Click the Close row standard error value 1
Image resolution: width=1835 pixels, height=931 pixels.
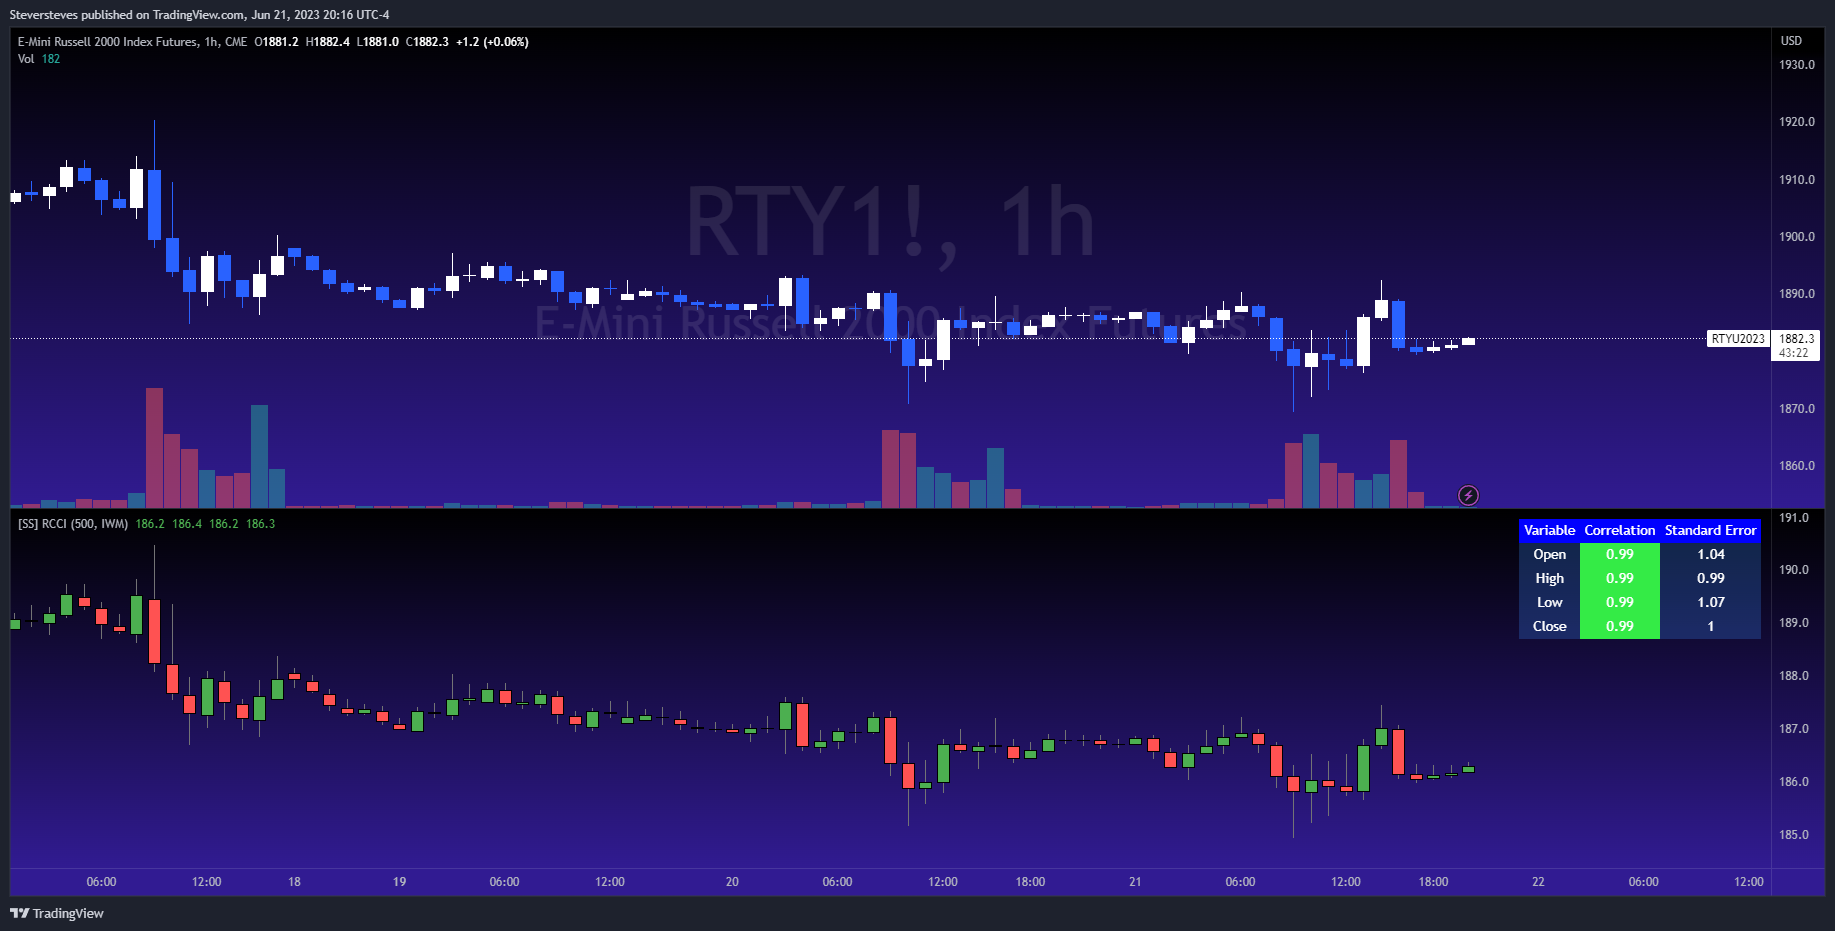pyautogui.click(x=1710, y=626)
